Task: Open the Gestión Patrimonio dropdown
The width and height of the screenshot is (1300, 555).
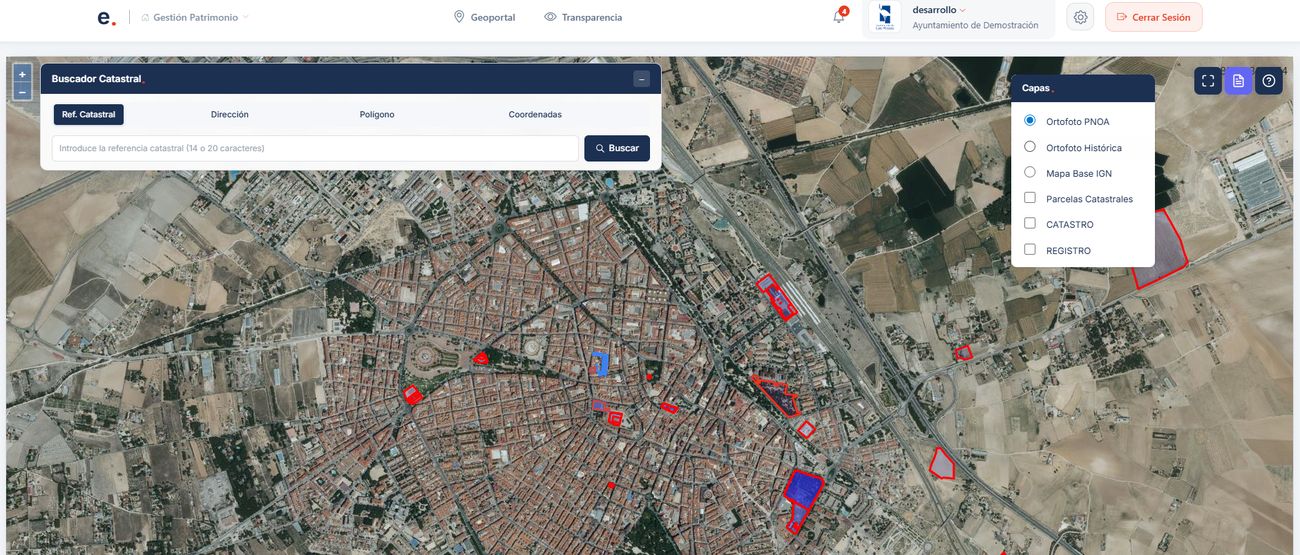Action: click(x=195, y=17)
